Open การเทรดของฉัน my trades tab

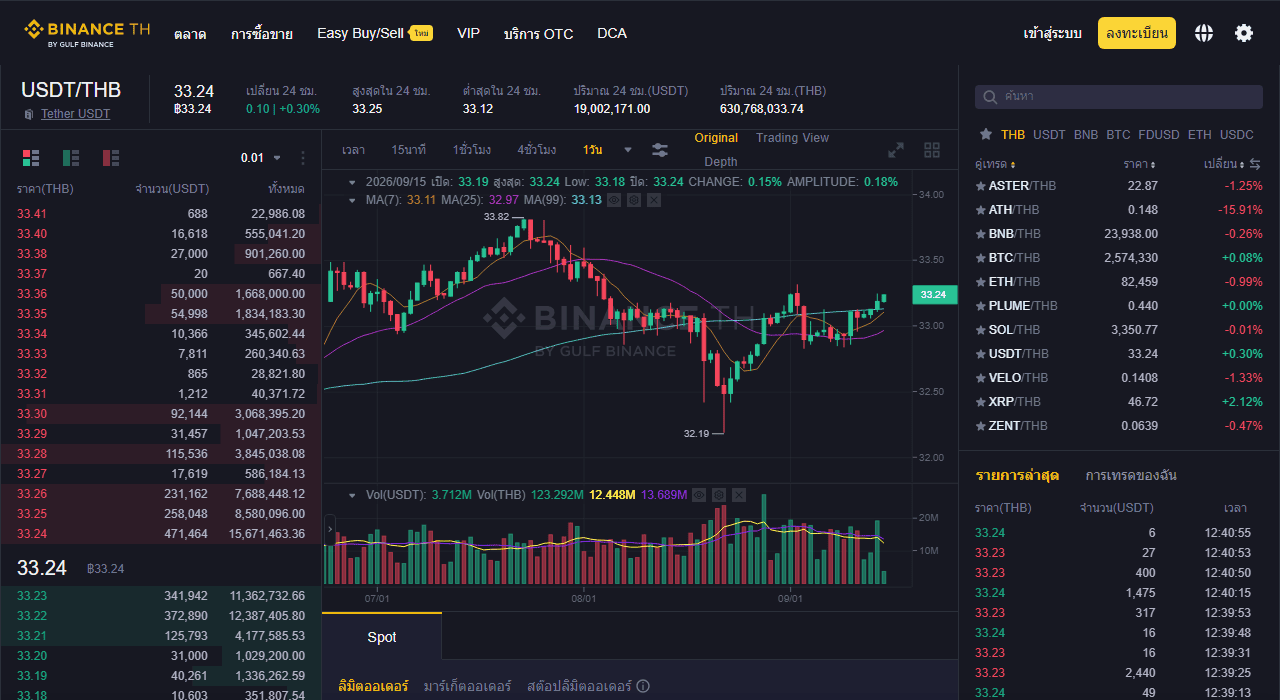pyautogui.click(x=1131, y=475)
